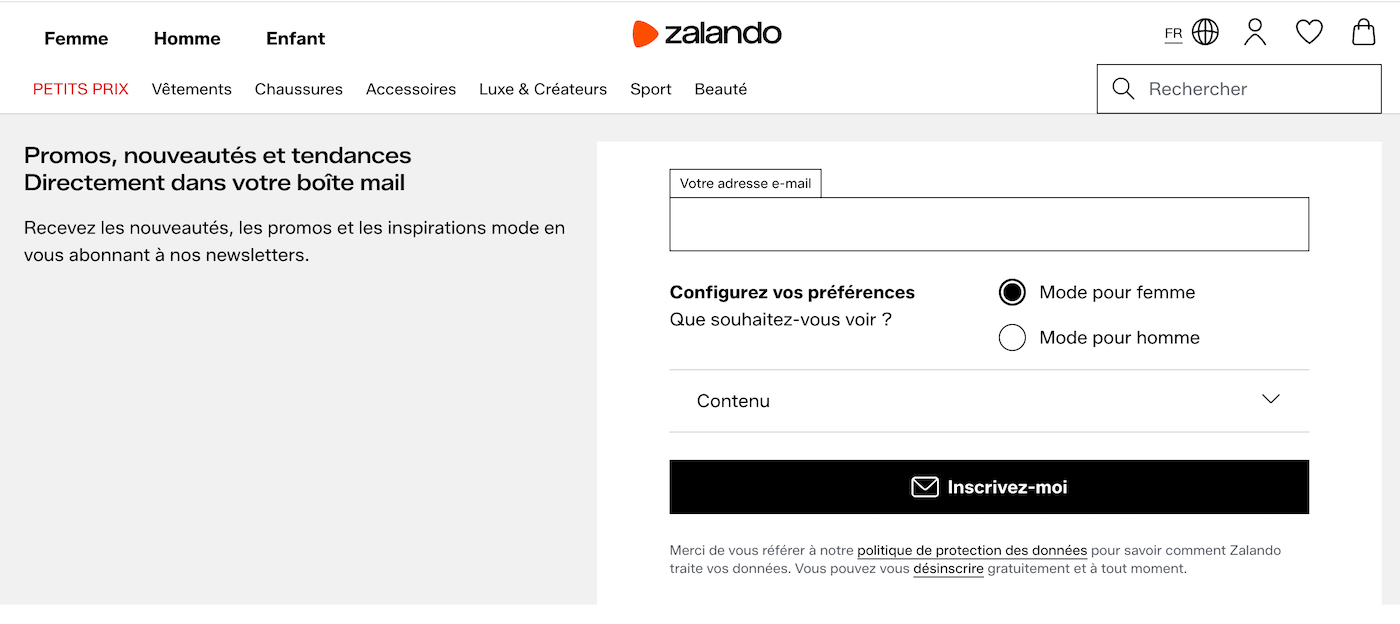This screenshot has height=624, width=1400.
Task: Switch to the Homme tab
Action: click(x=186, y=38)
